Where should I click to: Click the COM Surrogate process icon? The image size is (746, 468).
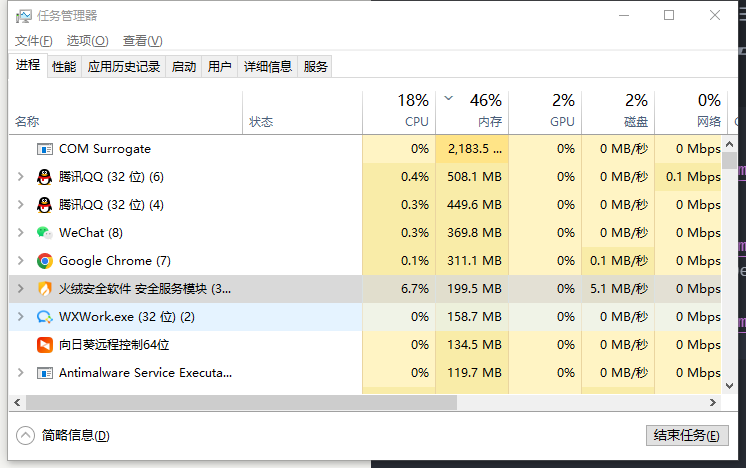(45, 149)
